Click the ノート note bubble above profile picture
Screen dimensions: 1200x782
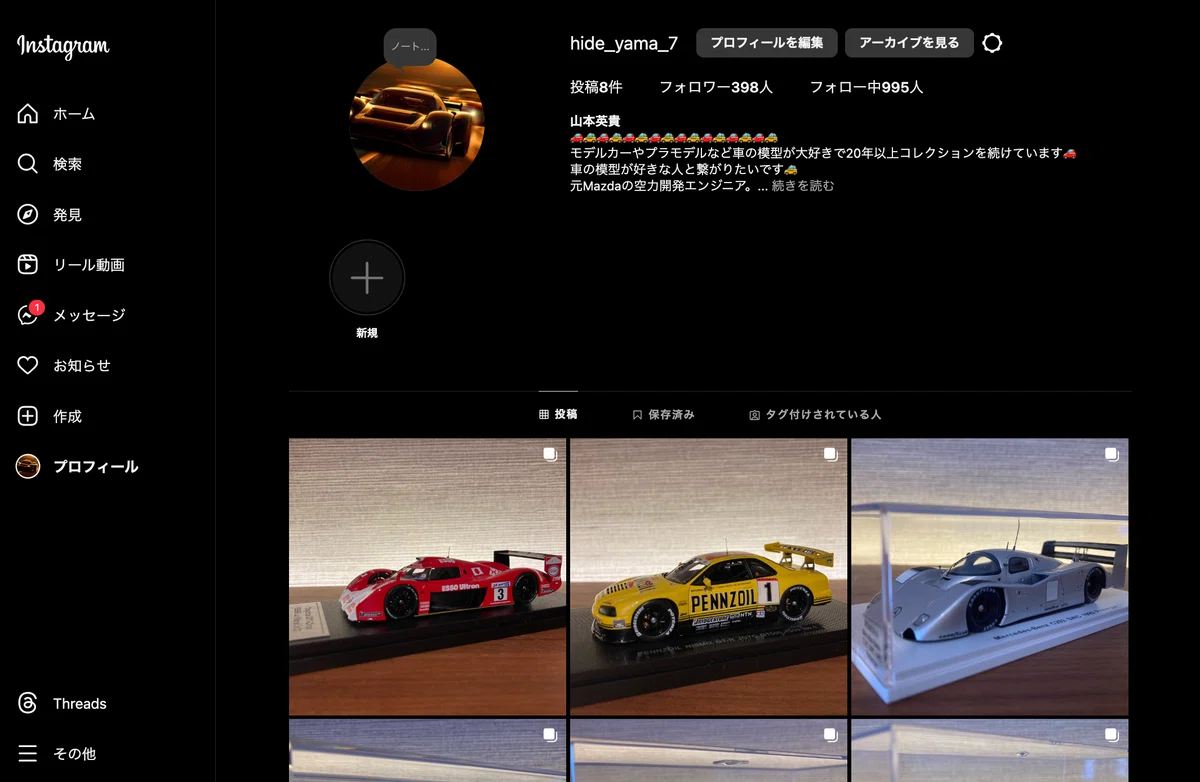[x=410, y=47]
